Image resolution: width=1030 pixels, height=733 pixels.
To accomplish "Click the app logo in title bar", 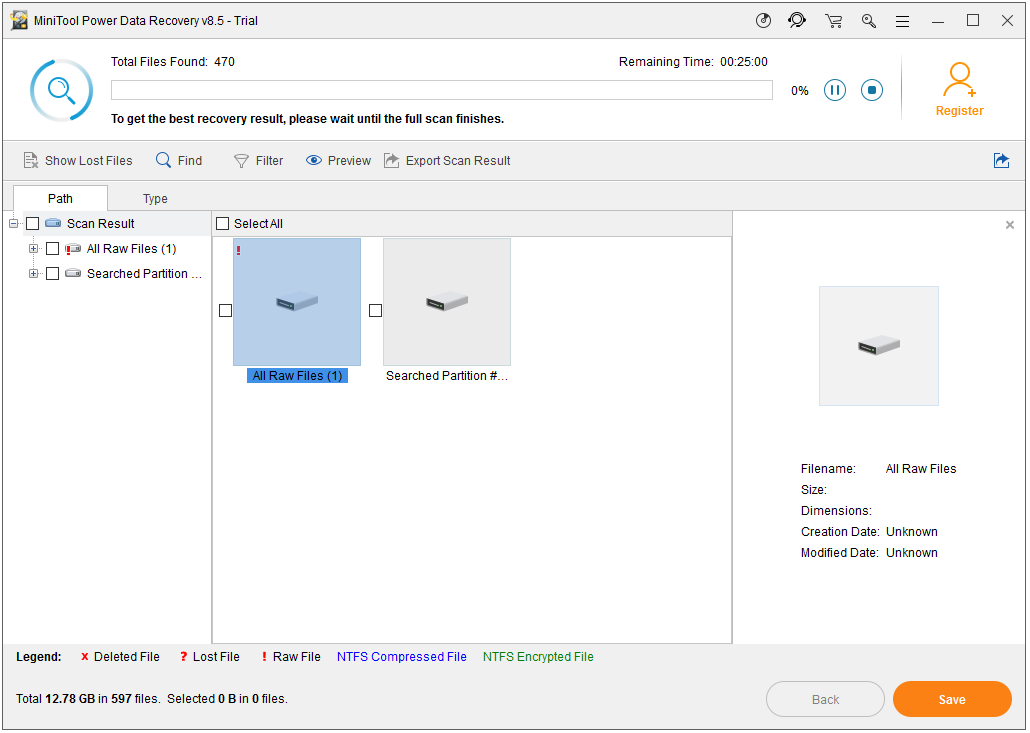I will [20, 20].
